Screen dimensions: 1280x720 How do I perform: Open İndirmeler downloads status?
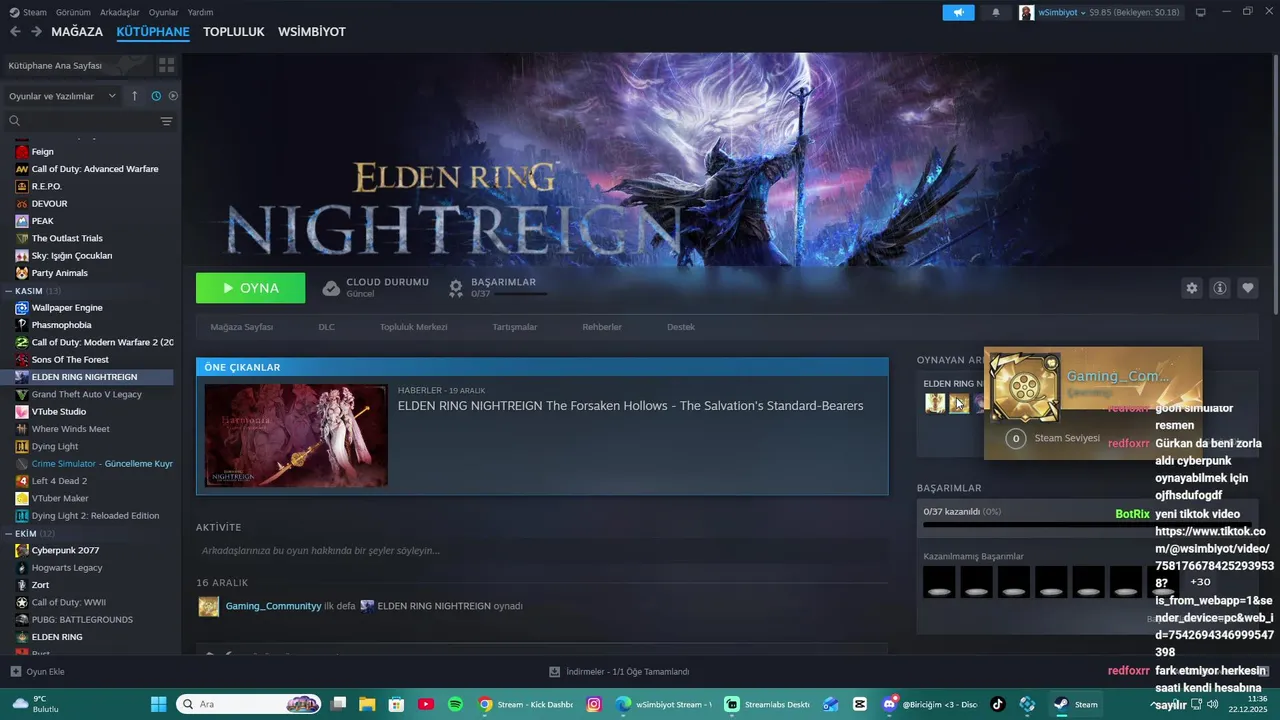619,672
